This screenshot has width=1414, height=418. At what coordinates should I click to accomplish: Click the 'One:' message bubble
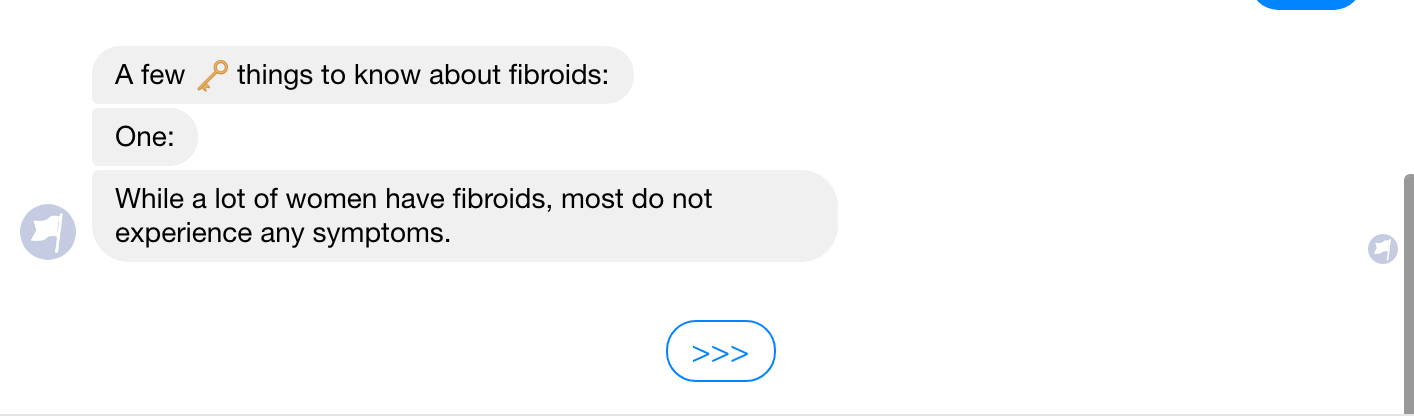(x=145, y=137)
